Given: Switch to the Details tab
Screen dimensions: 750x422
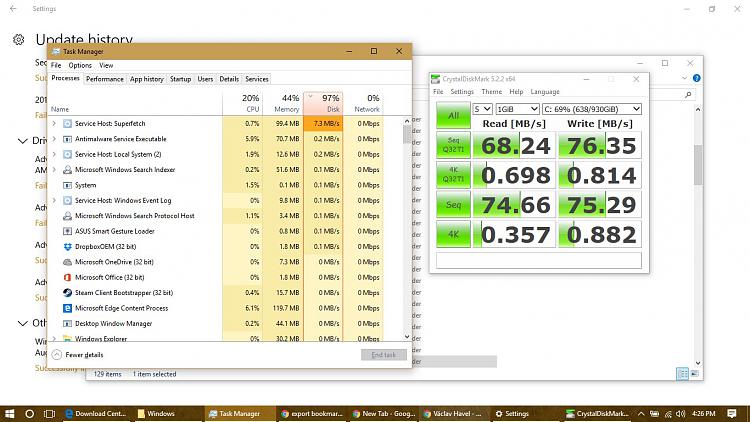Looking at the screenshot, I should point(229,79).
